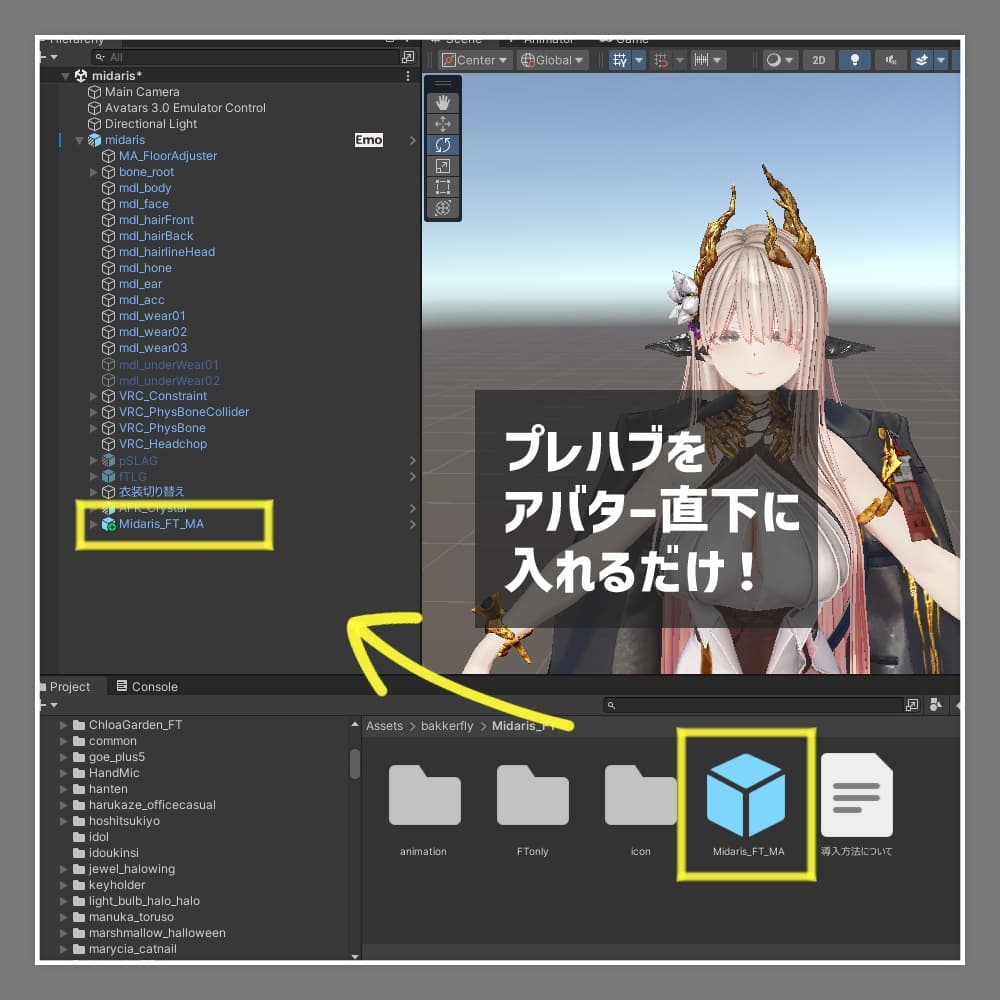Open the grid visibility options arrow
Image resolution: width=1000 pixels, height=1000 pixels.
click(x=638, y=60)
